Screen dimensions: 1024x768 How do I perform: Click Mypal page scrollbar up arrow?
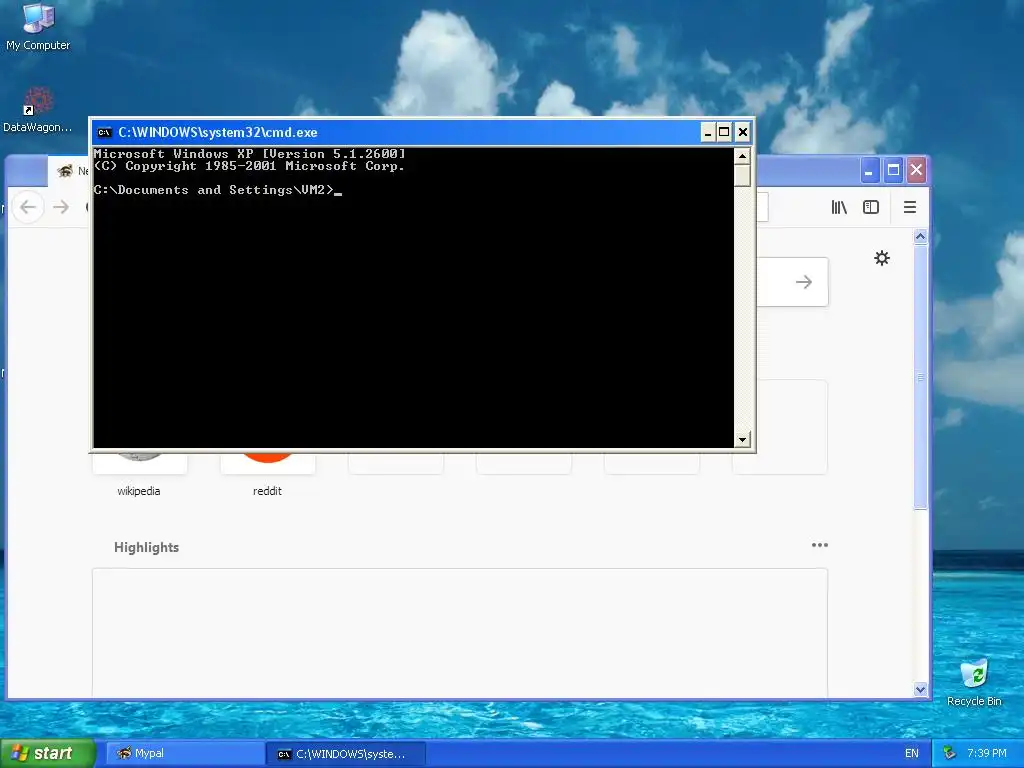(920, 237)
